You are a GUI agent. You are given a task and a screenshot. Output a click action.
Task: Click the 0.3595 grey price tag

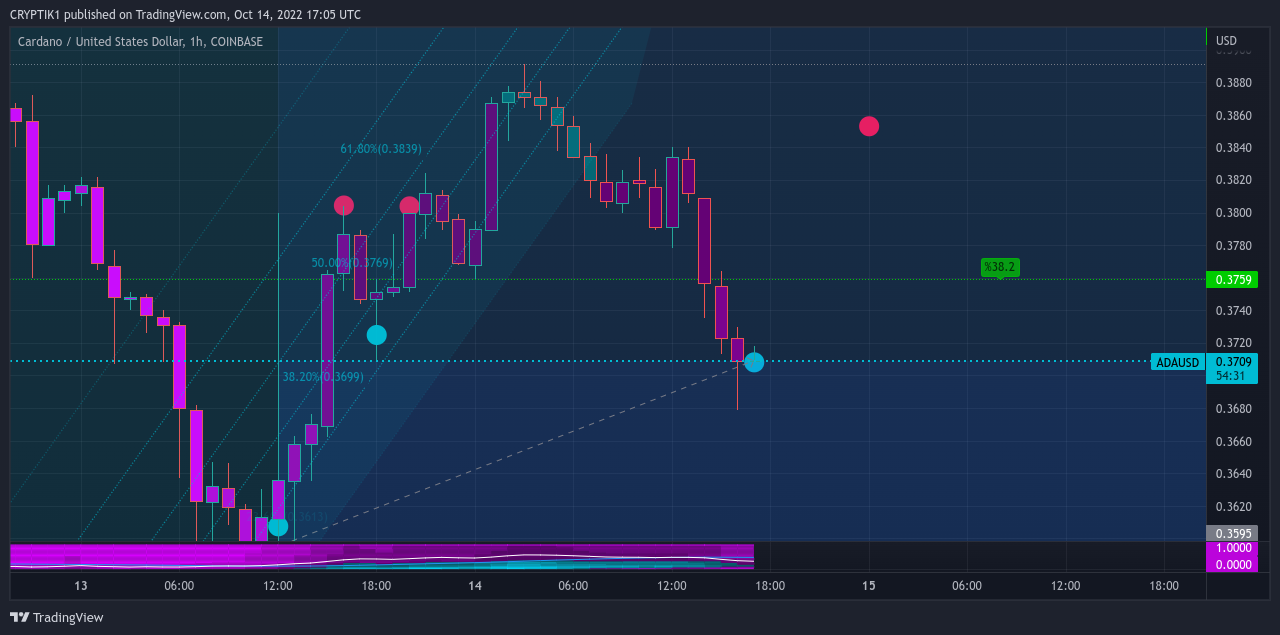pyautogui.click(x=1231, y=533)
